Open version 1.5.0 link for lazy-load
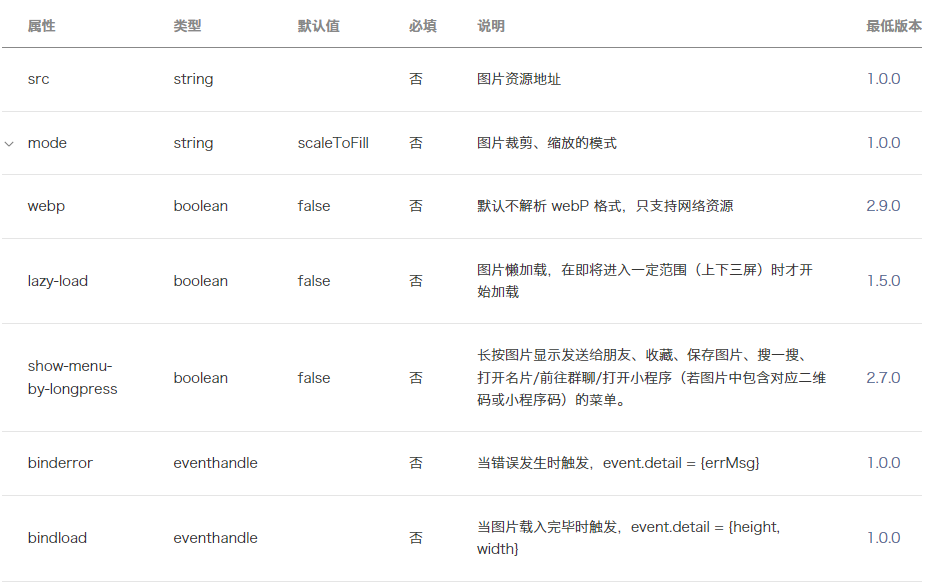 883,281
